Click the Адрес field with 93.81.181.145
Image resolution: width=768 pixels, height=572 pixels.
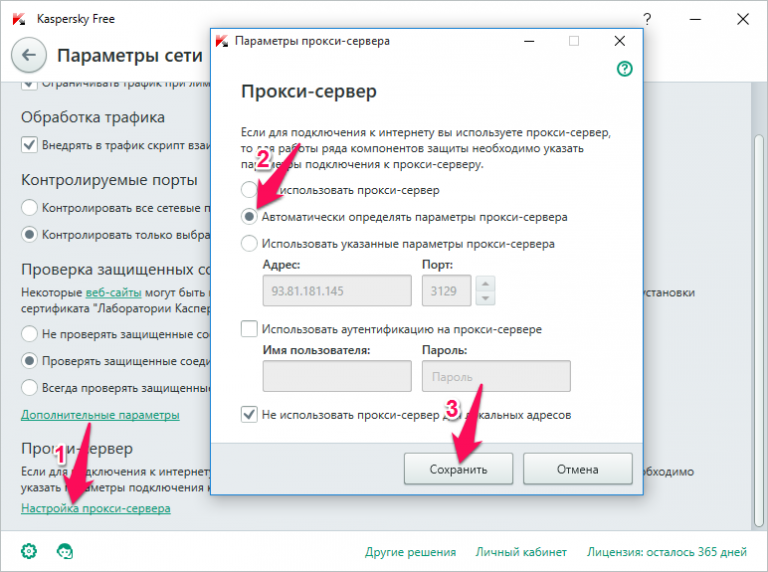(337, 290)
